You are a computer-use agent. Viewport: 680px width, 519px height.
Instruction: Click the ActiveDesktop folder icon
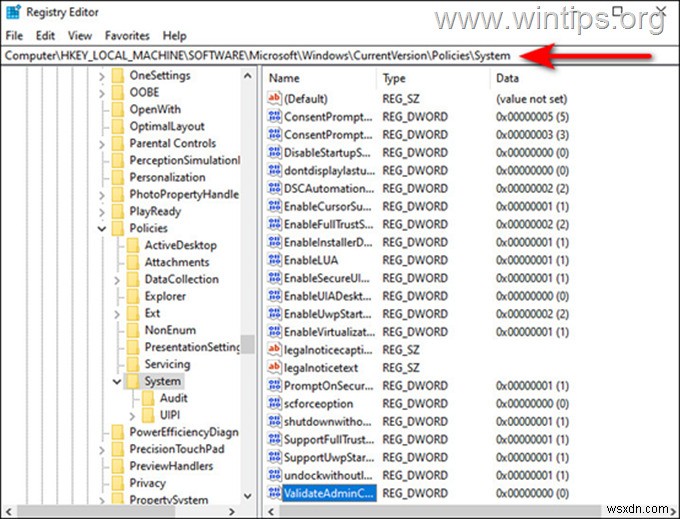pos(133,245)
